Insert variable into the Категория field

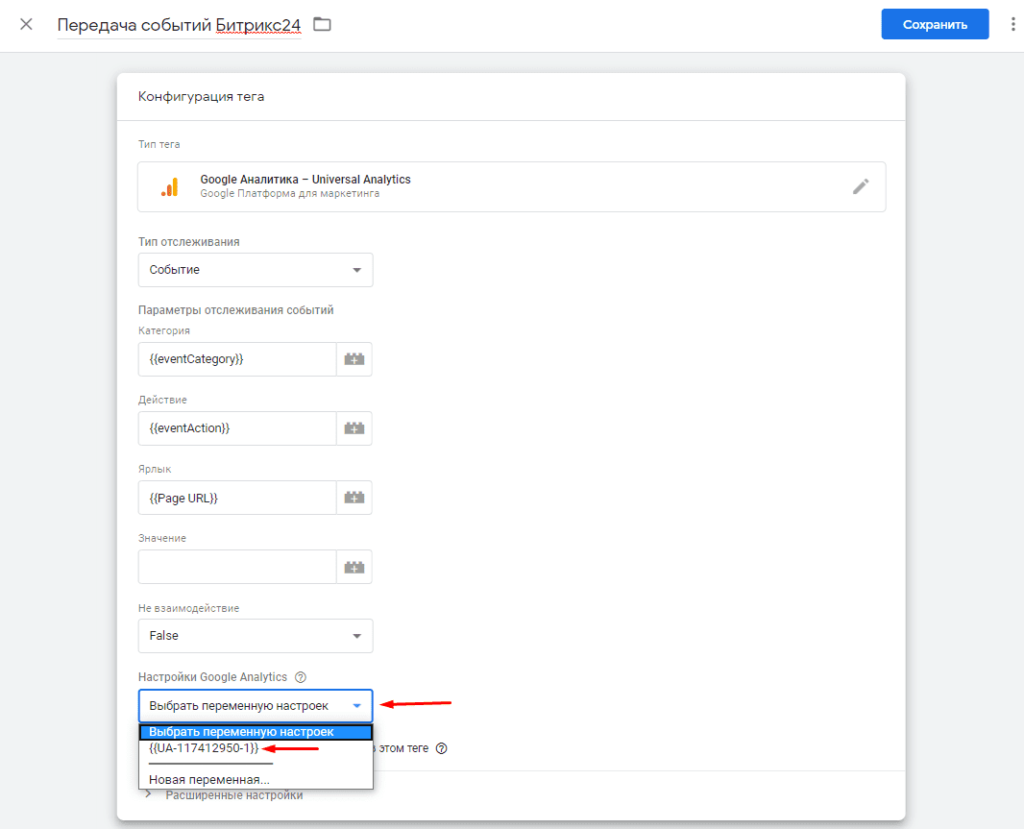(355, 359)
